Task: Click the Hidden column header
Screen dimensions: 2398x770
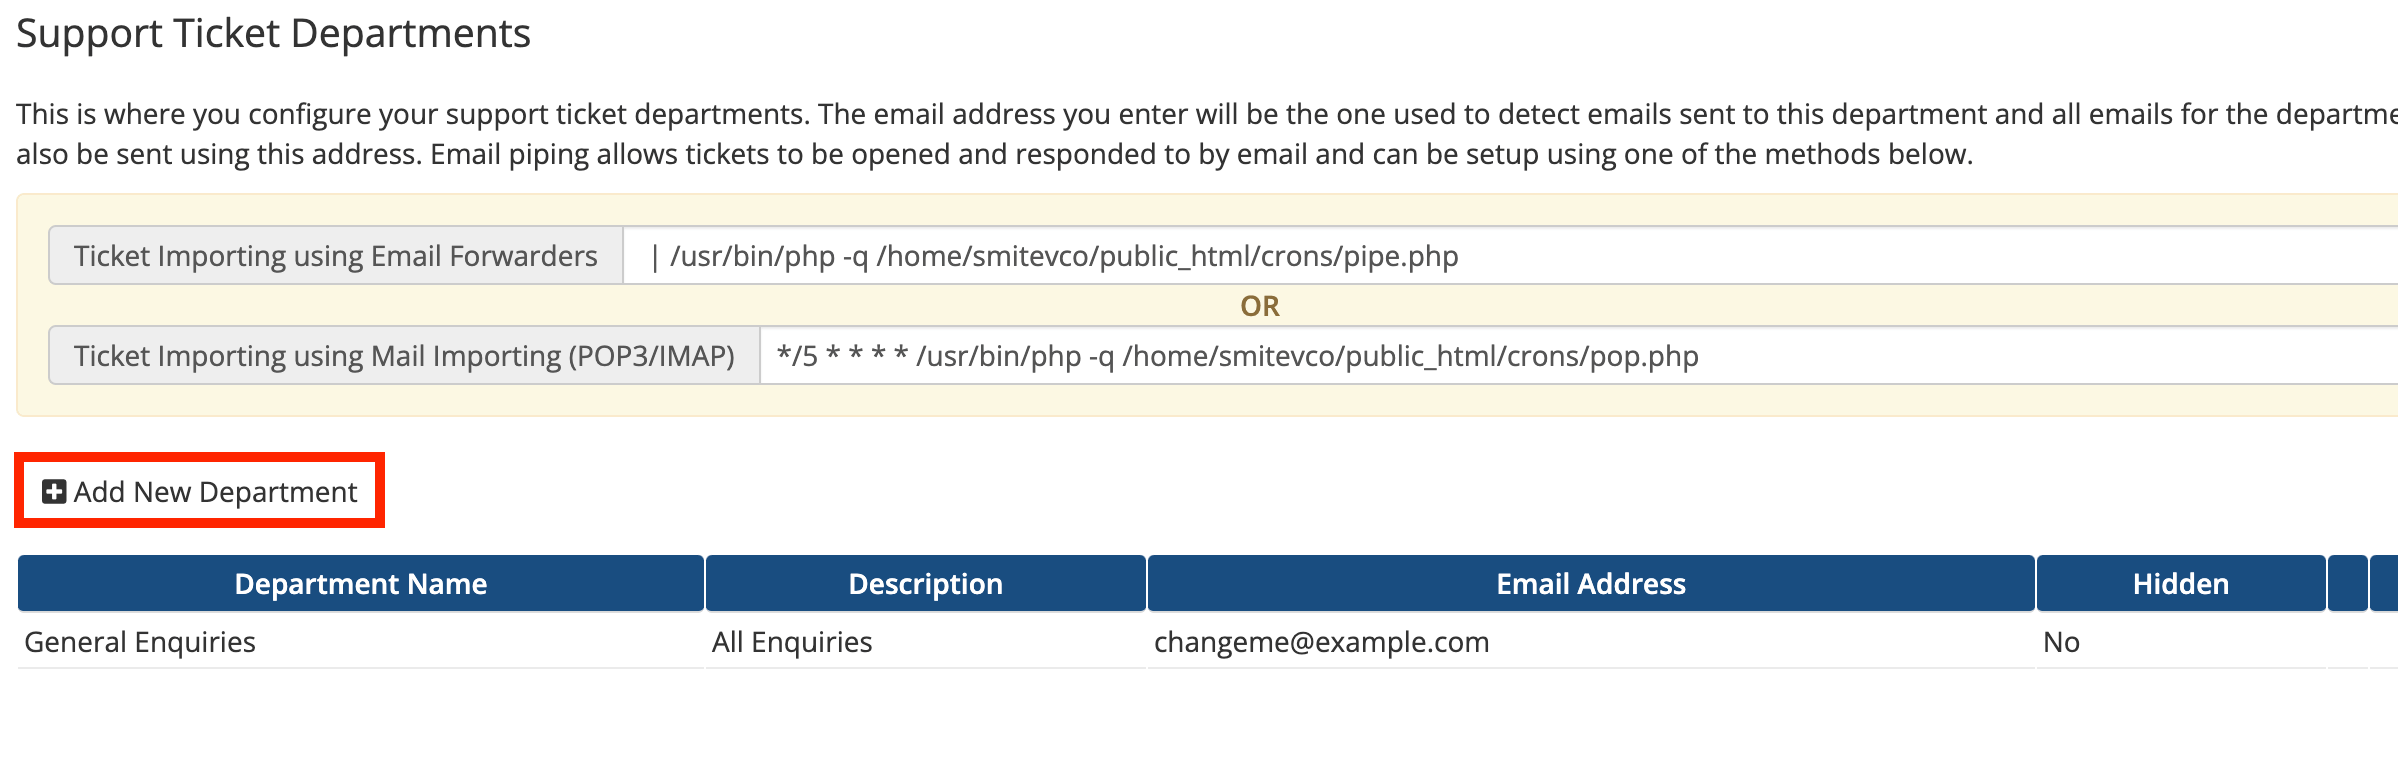Action: 2180,584
